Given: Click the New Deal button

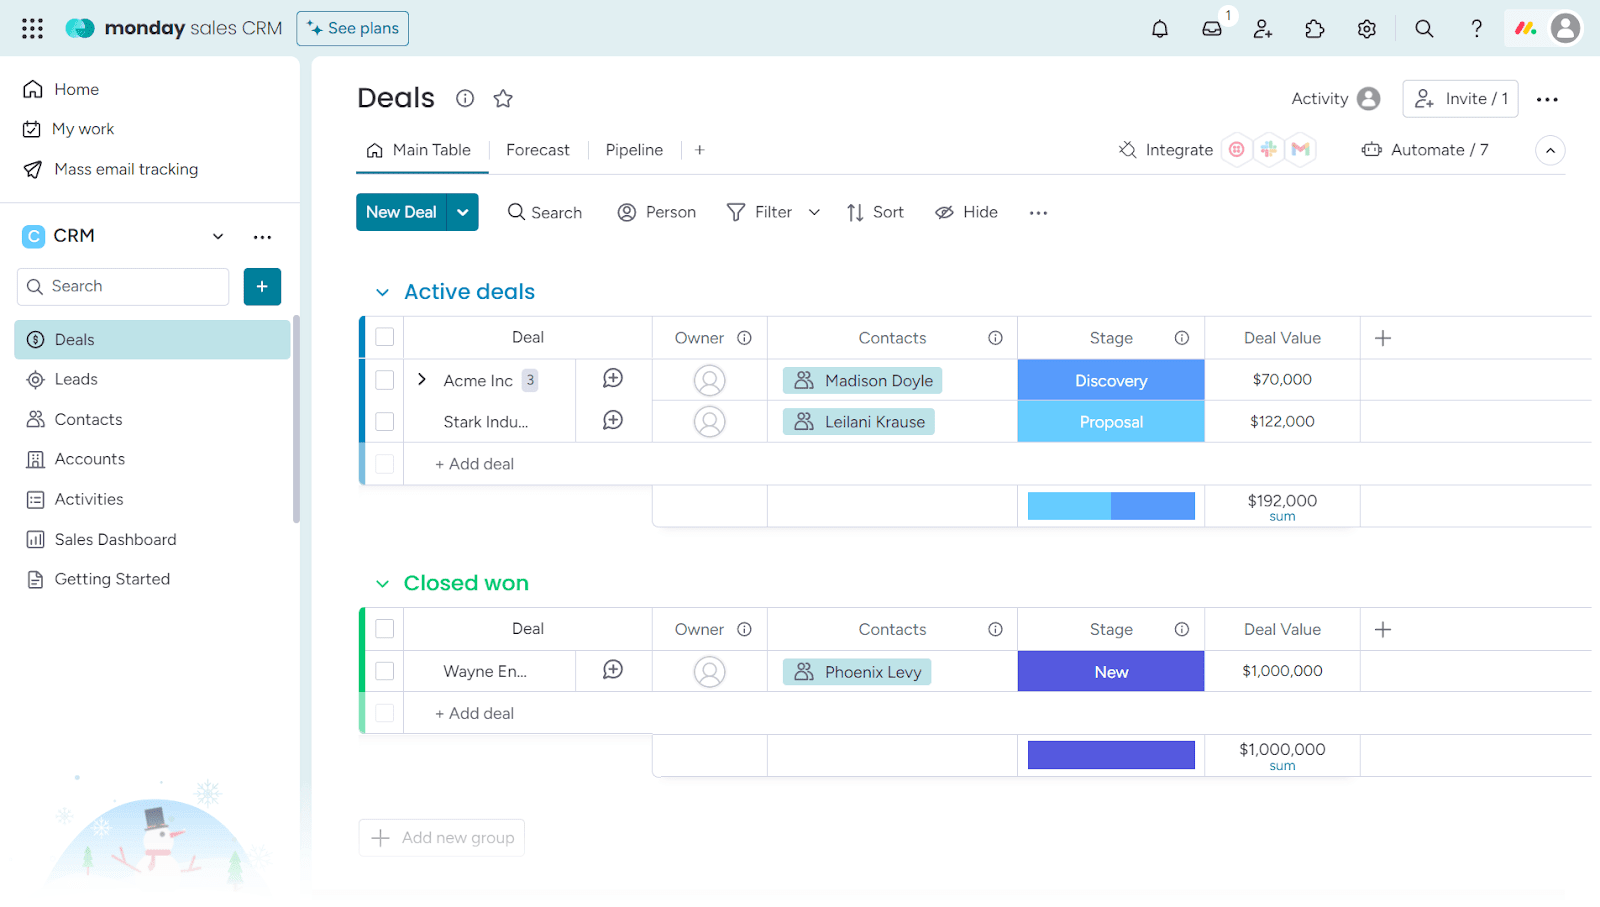Looking at the screenshot, I should pos(401,212).
